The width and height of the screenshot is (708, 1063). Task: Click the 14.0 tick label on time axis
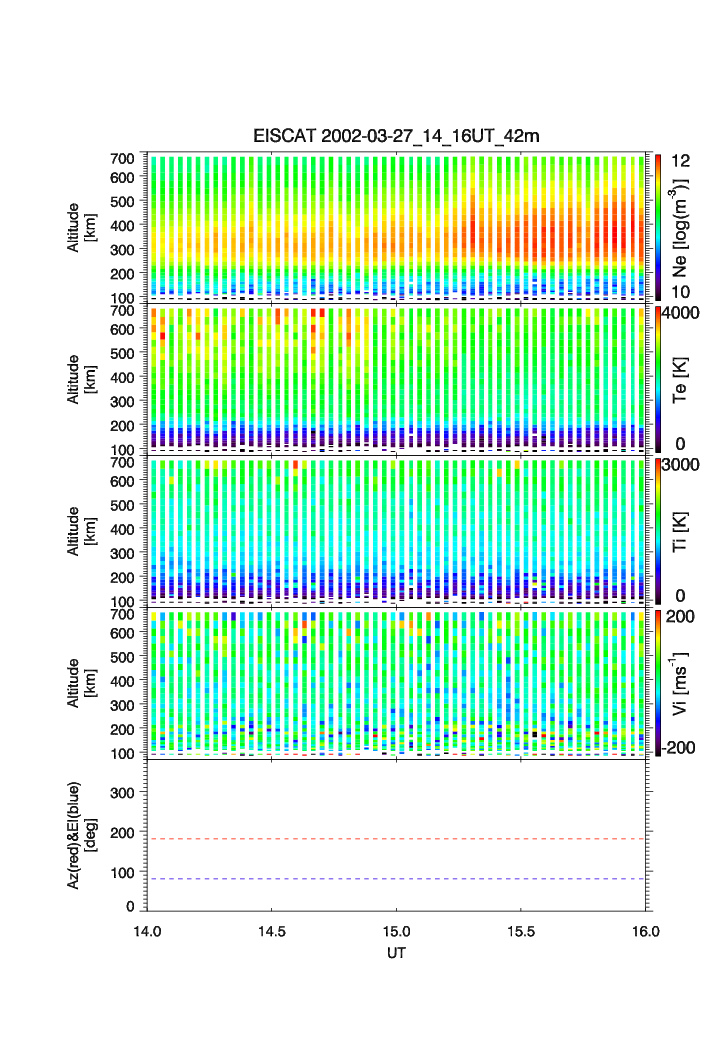(148, 931)
